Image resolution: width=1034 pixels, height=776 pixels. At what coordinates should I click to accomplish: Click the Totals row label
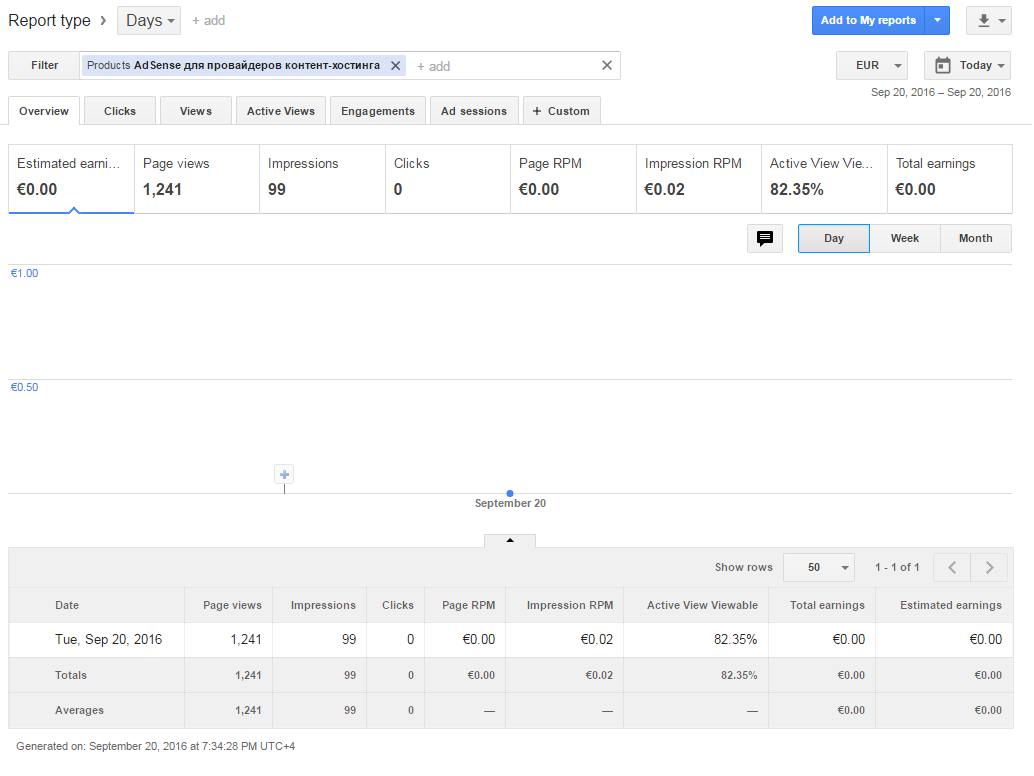(x=71, y=675)
